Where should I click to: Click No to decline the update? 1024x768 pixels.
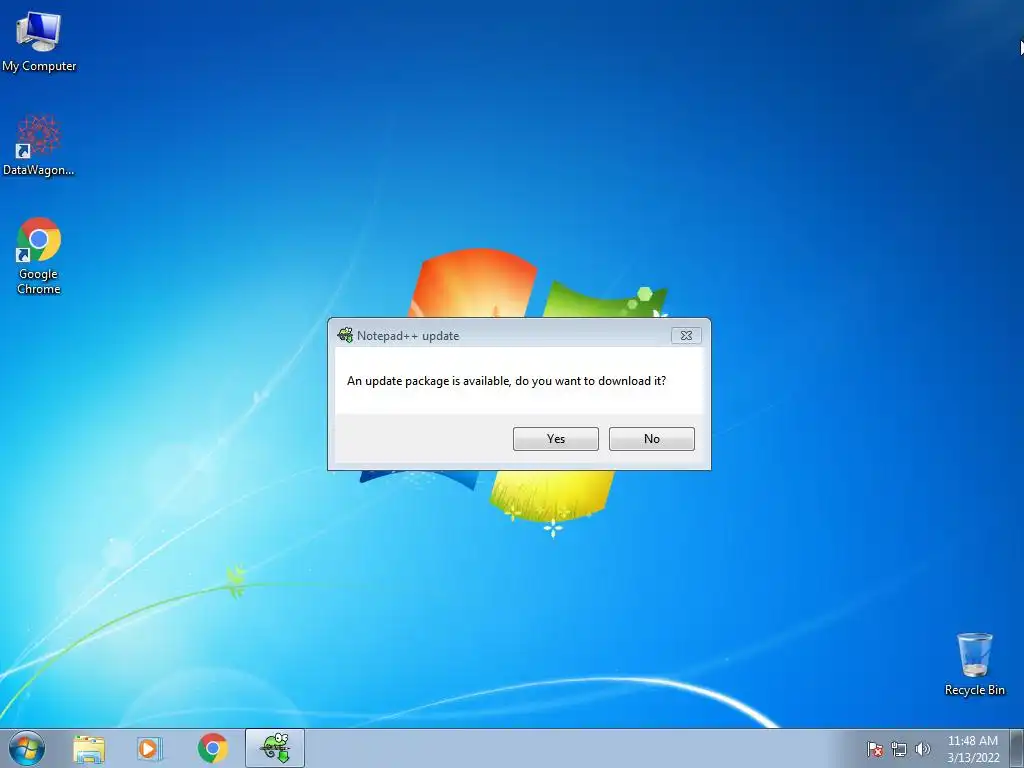[652, 439]
